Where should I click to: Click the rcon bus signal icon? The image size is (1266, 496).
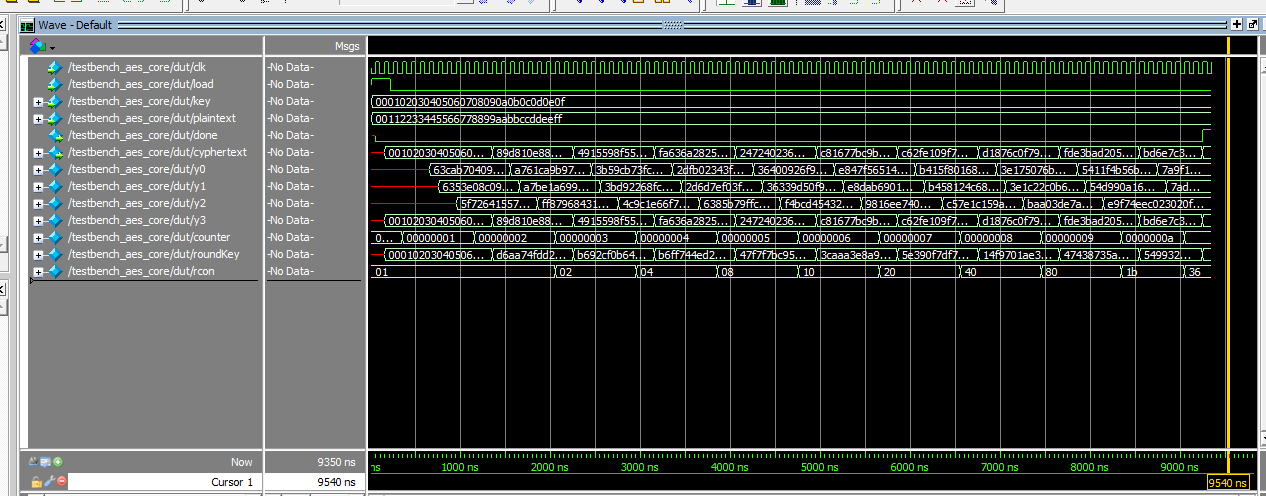pos(55,272)
